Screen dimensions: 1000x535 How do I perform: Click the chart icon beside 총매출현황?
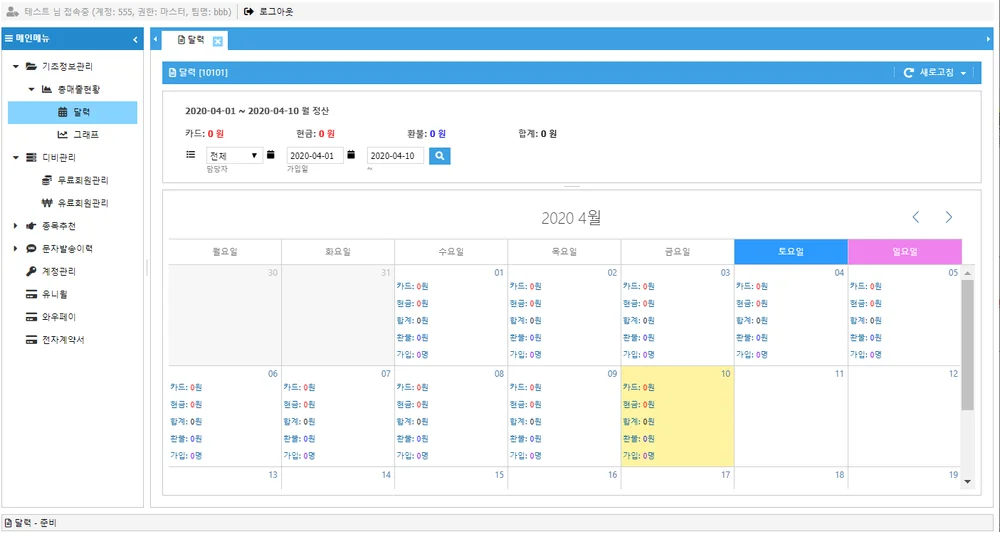47,89
